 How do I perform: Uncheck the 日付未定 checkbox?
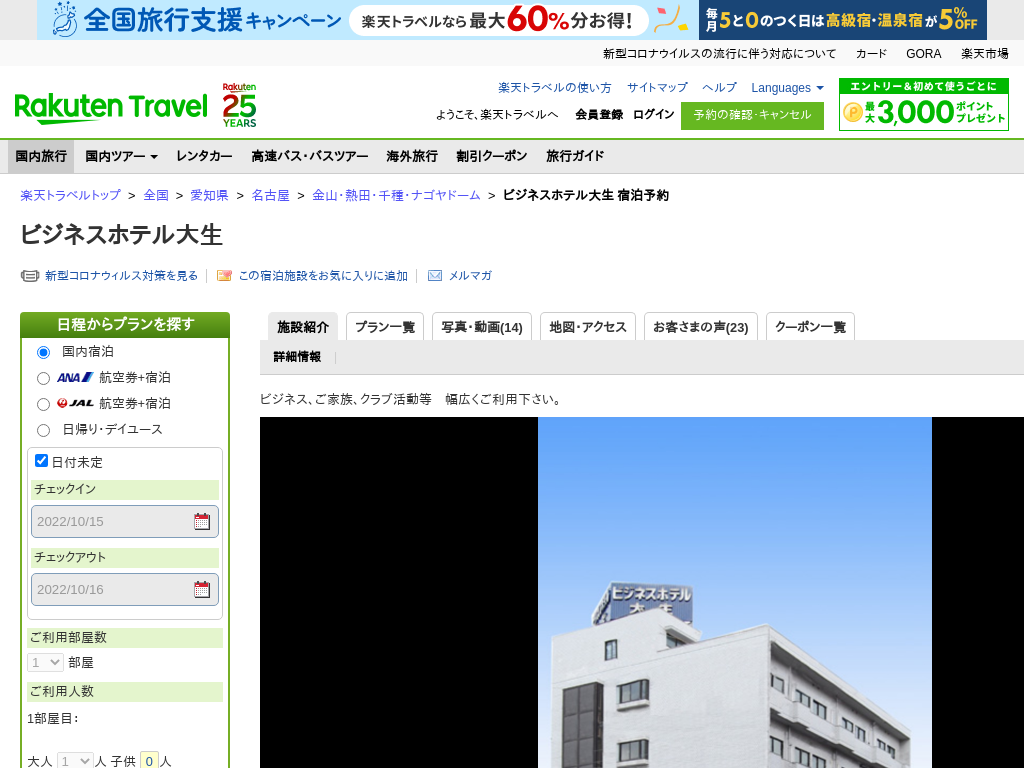click(x=41, y=460)
